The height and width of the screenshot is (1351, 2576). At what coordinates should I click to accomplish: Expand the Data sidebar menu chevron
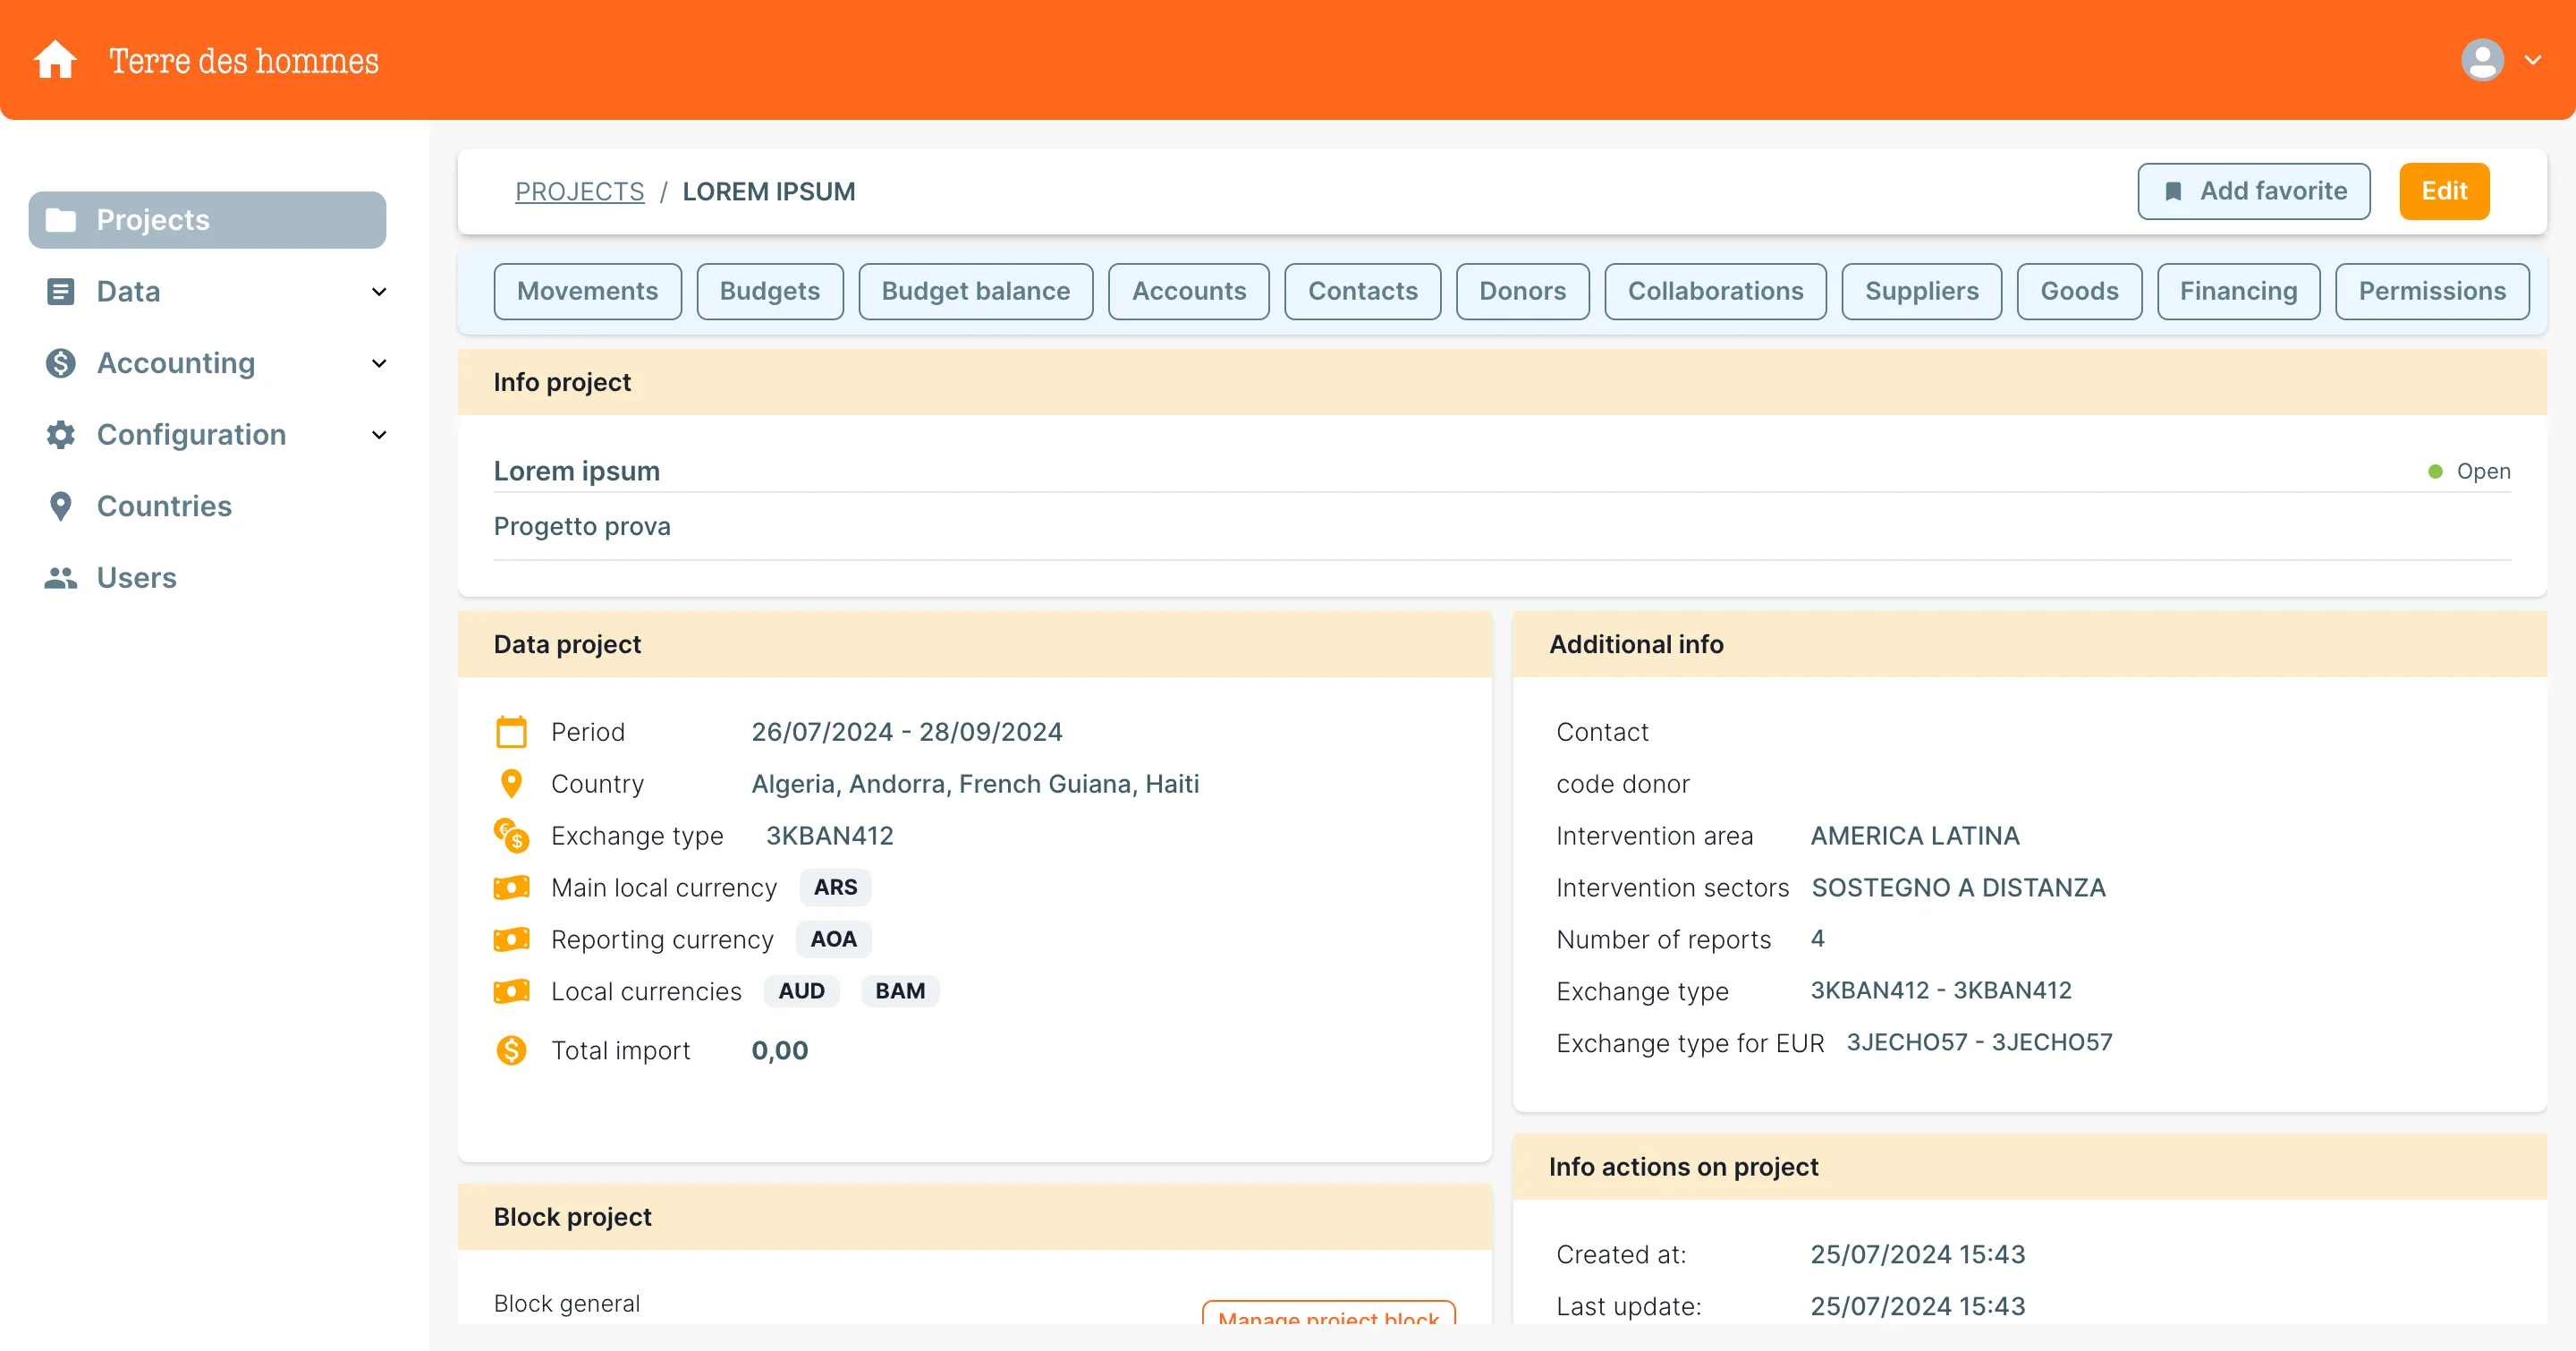click(379, 292)
